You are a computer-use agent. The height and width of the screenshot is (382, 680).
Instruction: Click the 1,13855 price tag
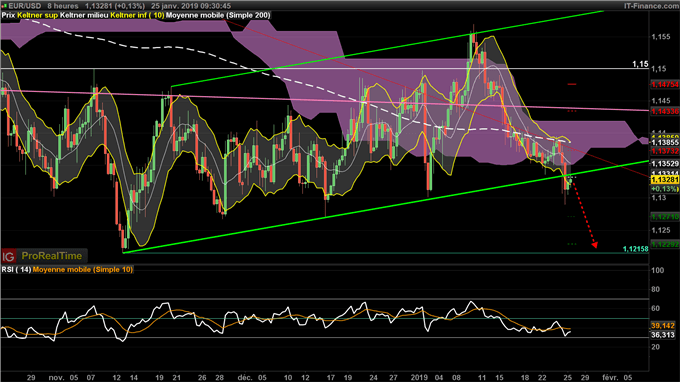pos(665,143)
